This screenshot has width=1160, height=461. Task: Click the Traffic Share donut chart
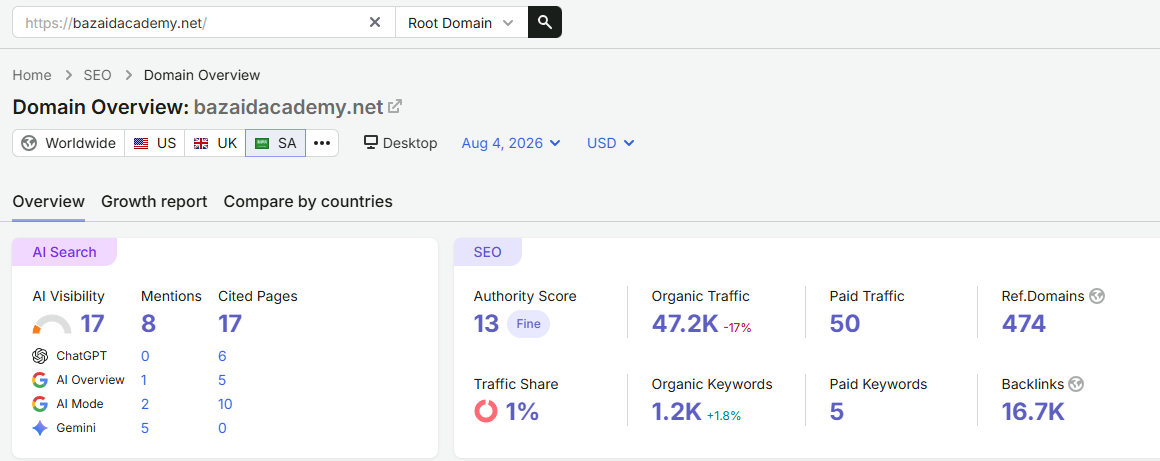click(485, 411)
